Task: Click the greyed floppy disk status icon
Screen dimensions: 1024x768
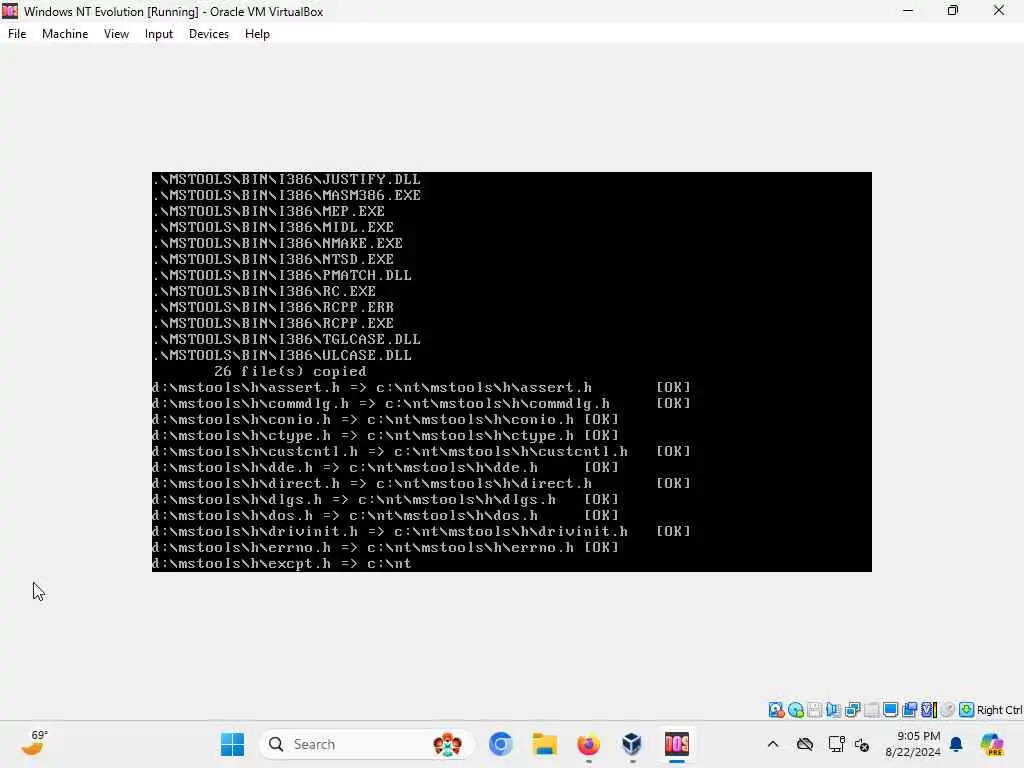Action: (814, 710)
